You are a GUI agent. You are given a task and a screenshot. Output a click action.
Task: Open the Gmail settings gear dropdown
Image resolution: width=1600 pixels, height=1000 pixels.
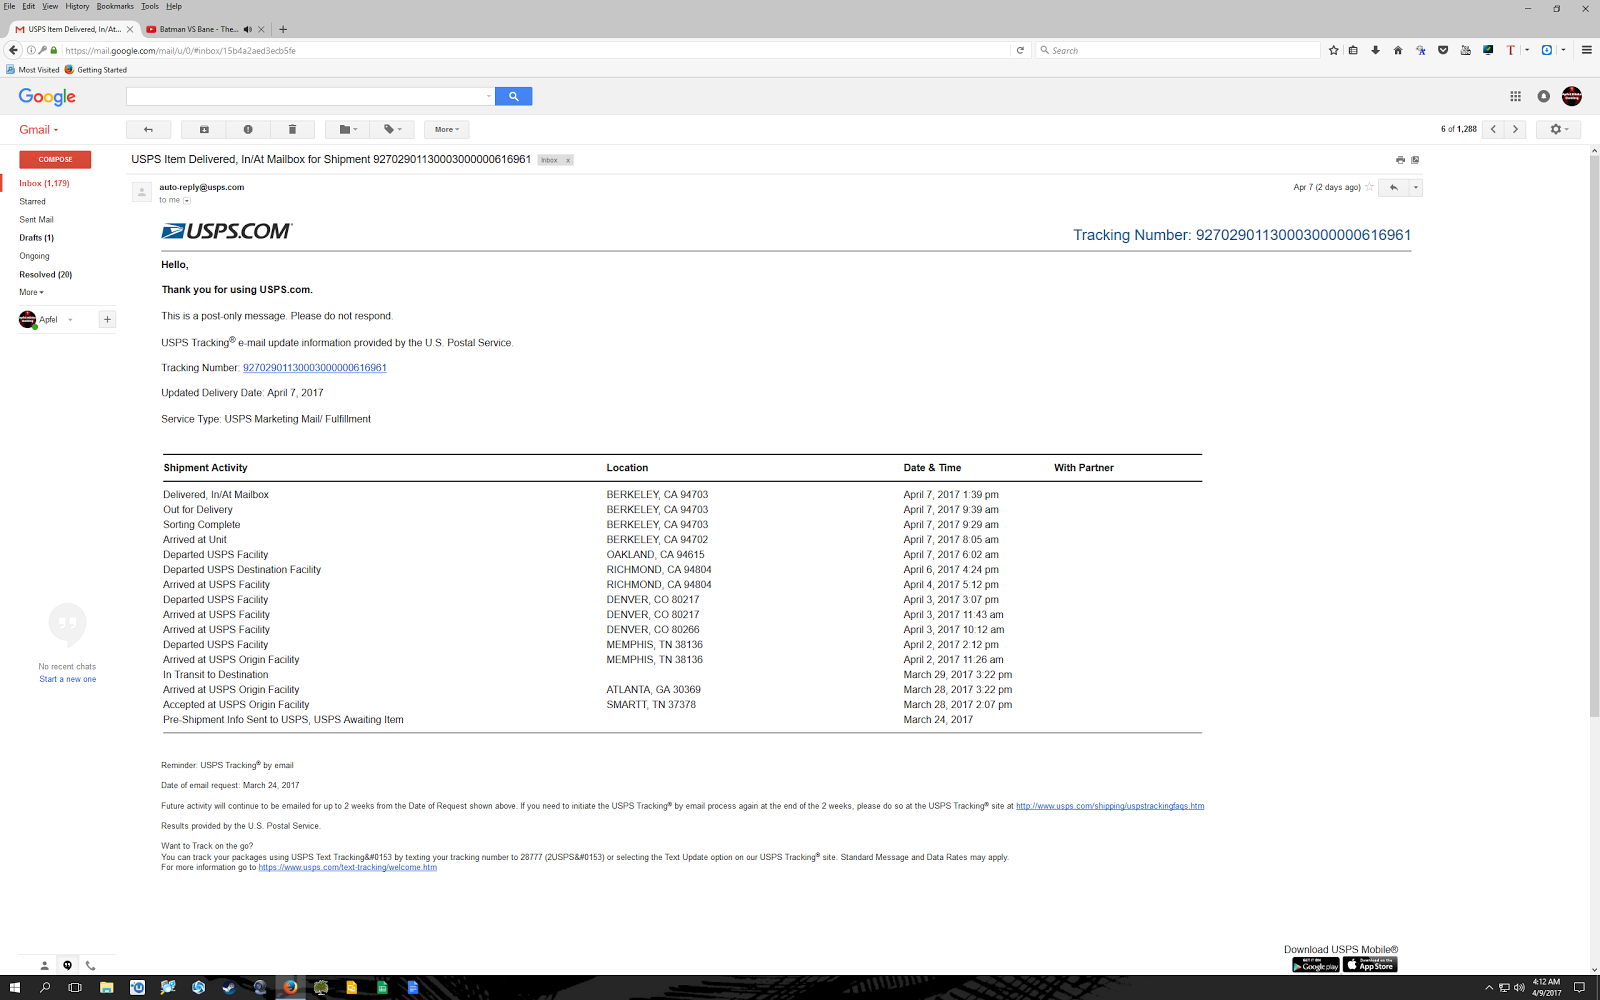pos(1559,129)
